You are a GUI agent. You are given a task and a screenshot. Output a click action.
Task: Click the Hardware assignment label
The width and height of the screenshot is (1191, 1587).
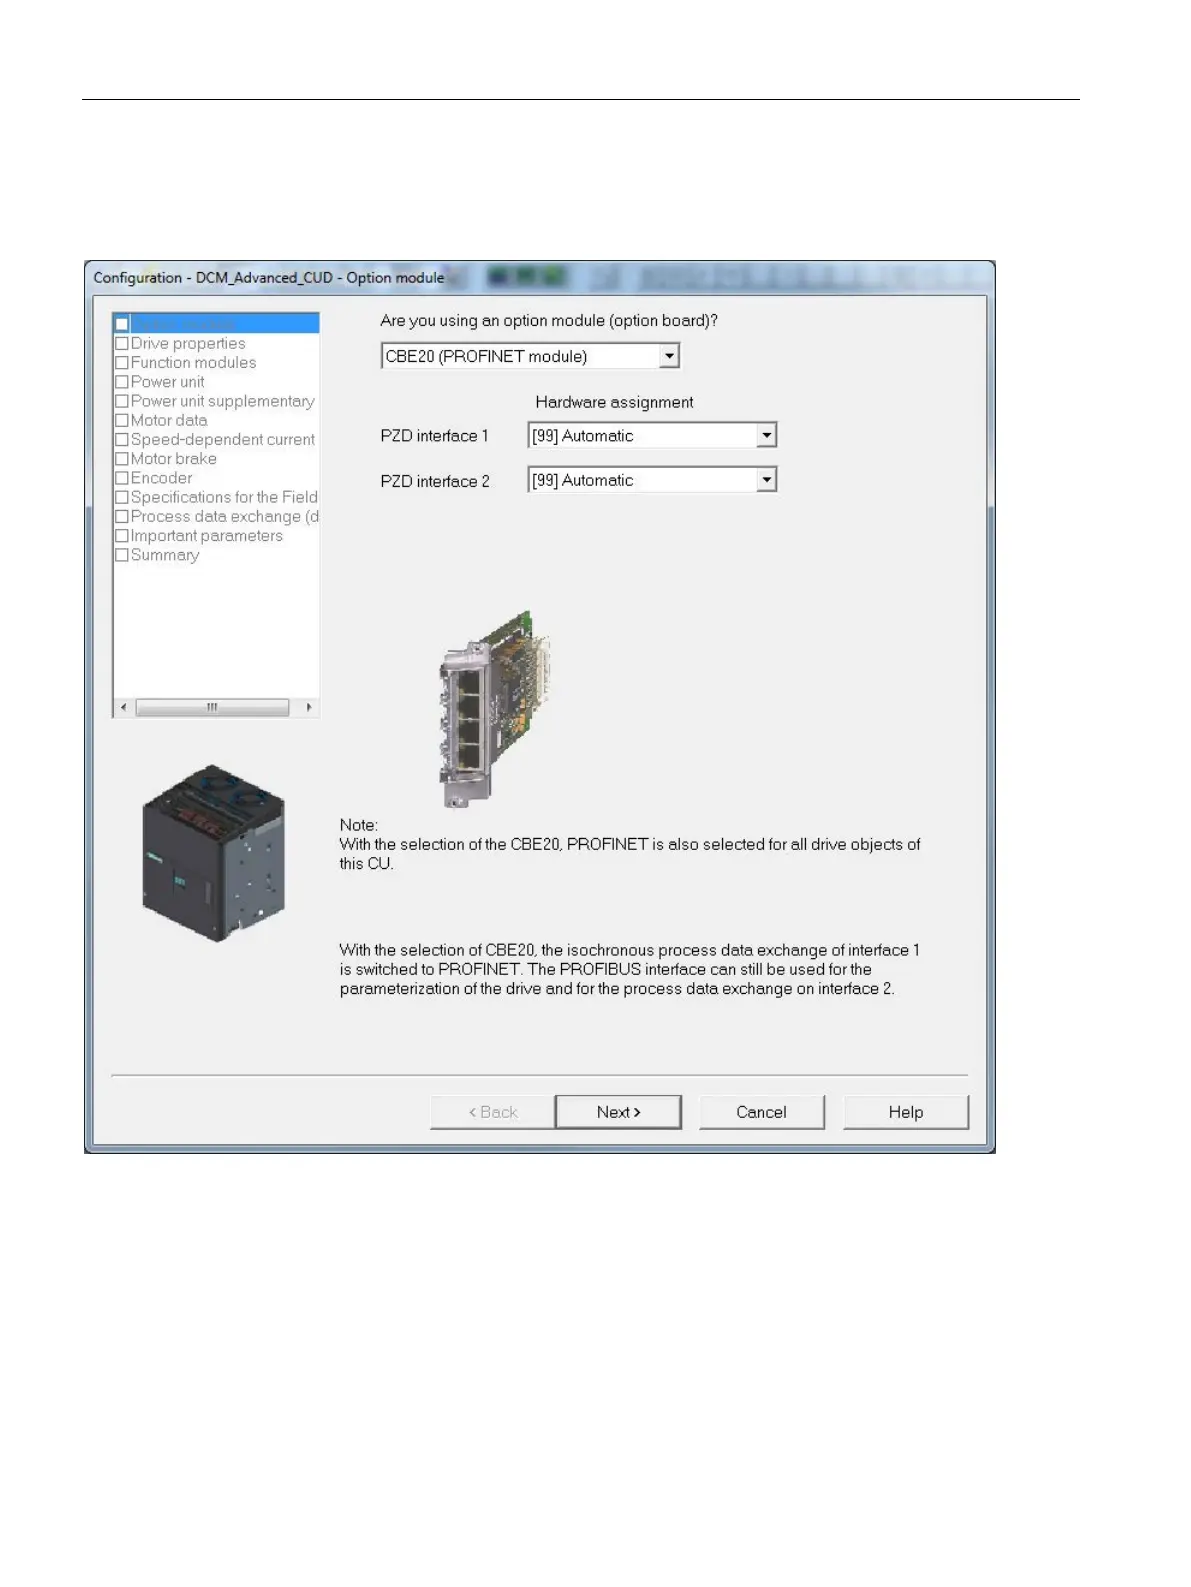(x=614, y=402)
